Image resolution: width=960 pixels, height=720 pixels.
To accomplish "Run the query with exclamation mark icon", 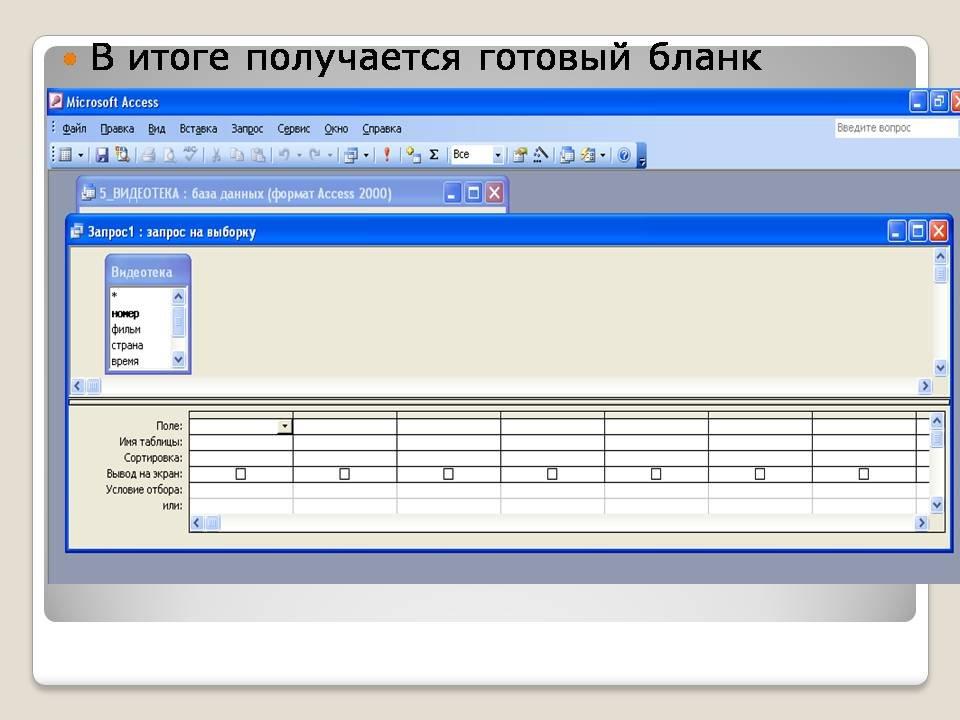I will pyautogui.click(x=388, y=155).
